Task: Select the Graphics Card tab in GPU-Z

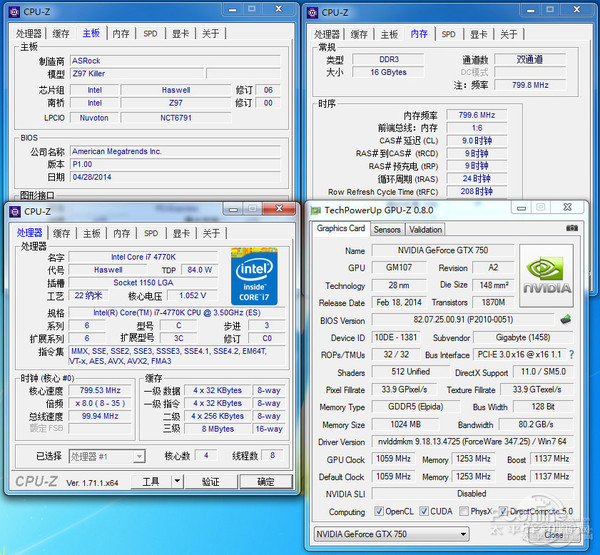Action: [341, 229]
